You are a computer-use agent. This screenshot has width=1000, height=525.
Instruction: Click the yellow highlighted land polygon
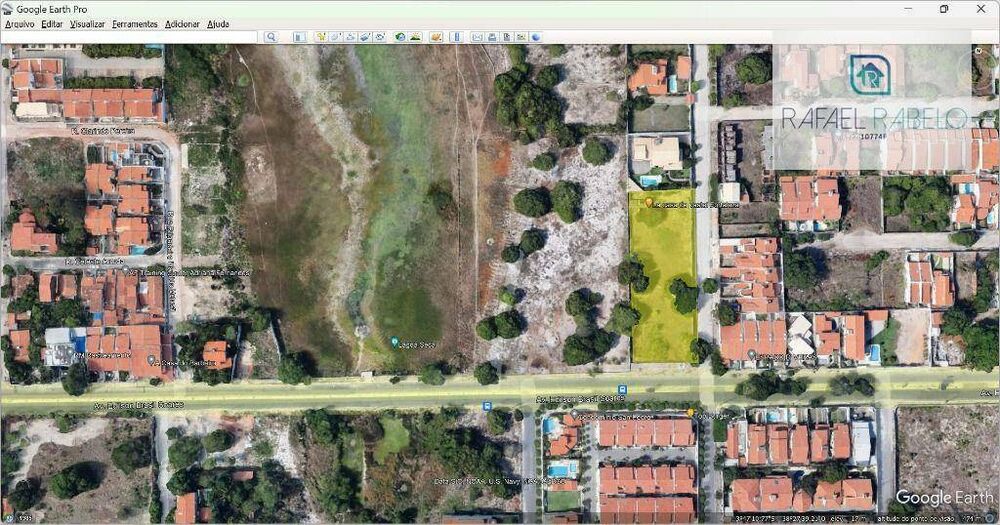click(x=663, y=276)
